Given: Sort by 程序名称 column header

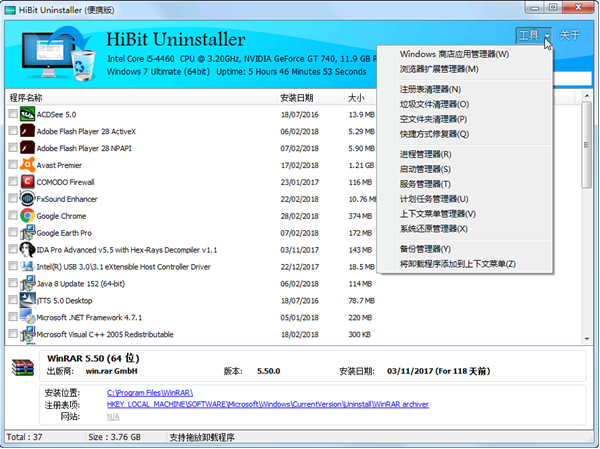Looking at the screenshot, I should pyautogui.click(x=26, y=98).
